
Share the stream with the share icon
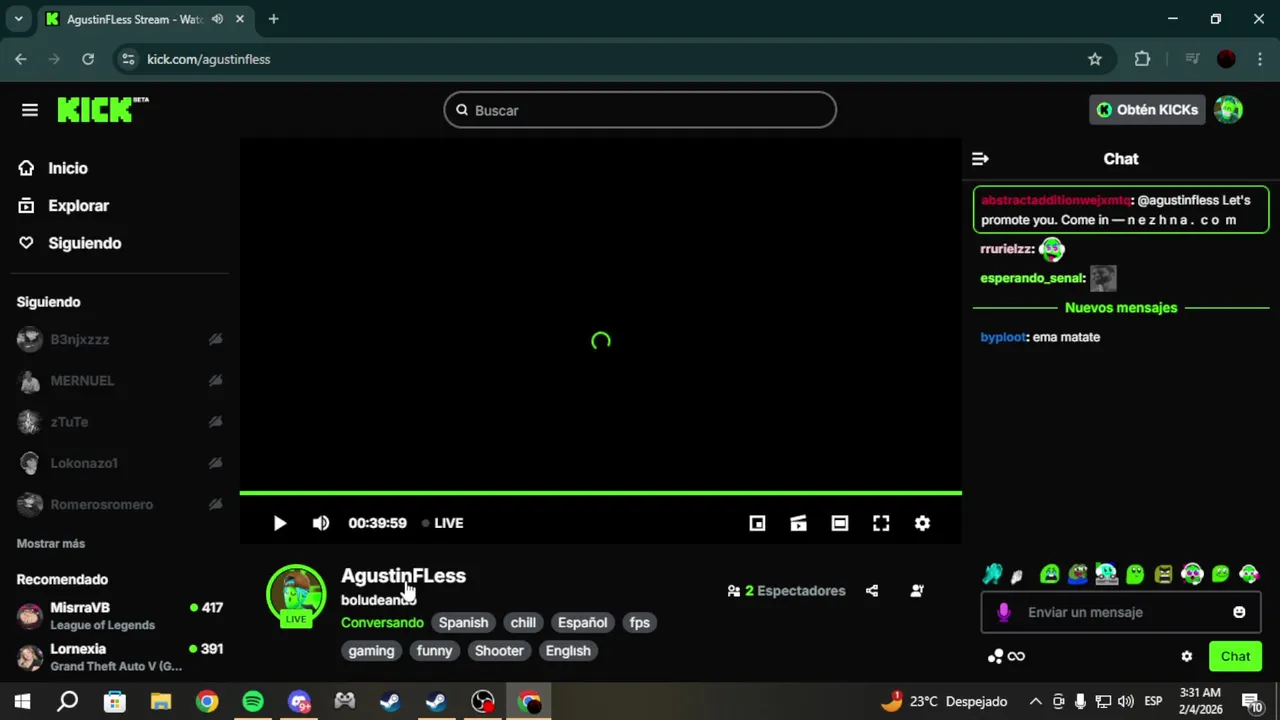872,591
